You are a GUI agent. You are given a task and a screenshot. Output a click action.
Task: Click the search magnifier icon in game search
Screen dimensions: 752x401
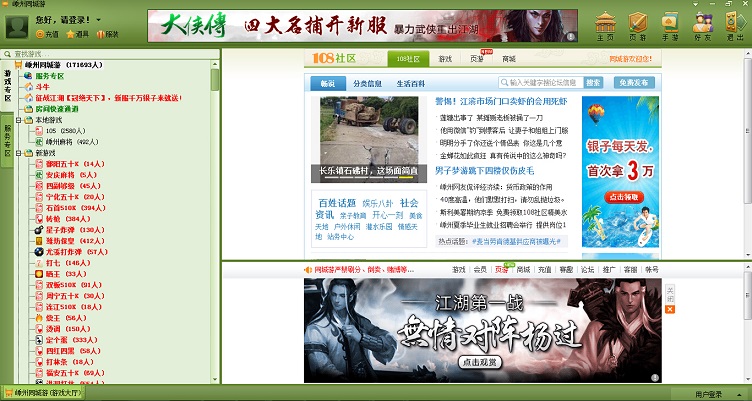click(7, 54)
